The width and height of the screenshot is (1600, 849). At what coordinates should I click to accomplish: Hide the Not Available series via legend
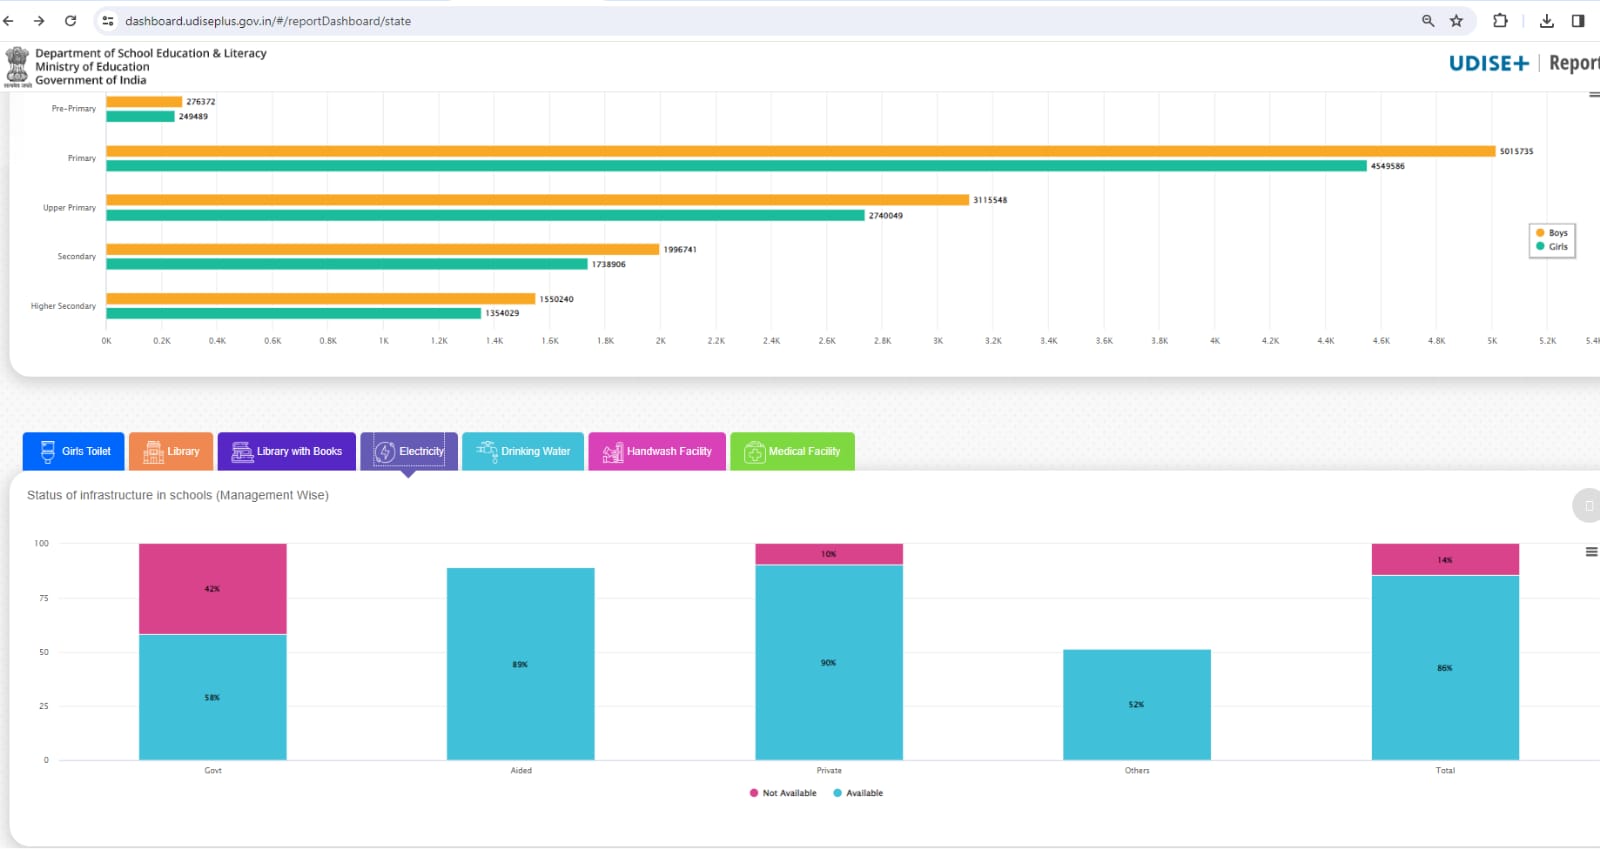(x=783, y=793)
